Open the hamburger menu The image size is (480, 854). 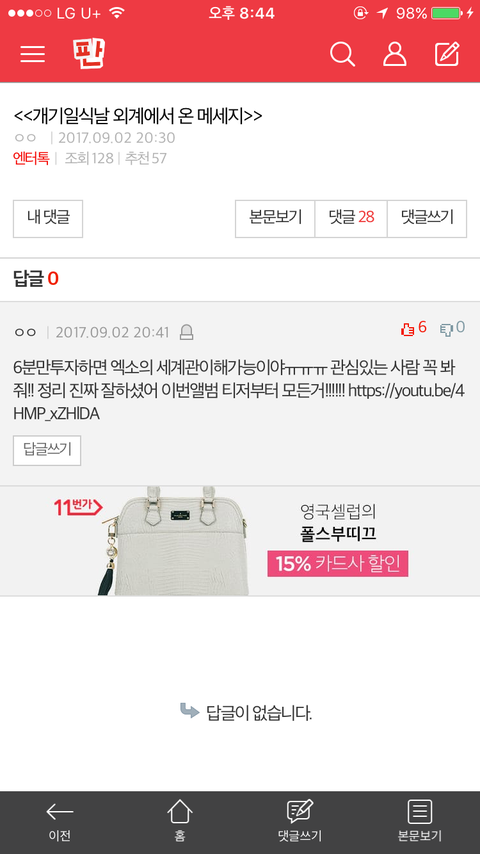point(33,54)
